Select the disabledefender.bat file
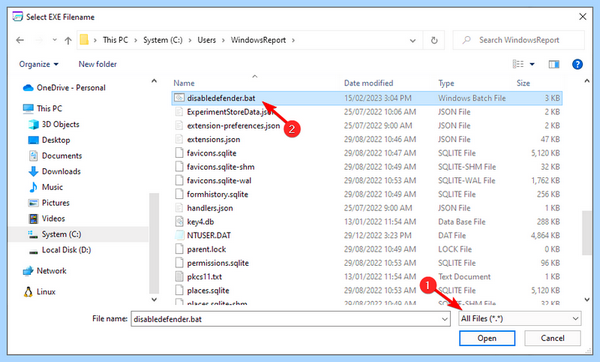The height and width of the screenshot is (362, 600). pyautogui.click(x=367, y=98)
